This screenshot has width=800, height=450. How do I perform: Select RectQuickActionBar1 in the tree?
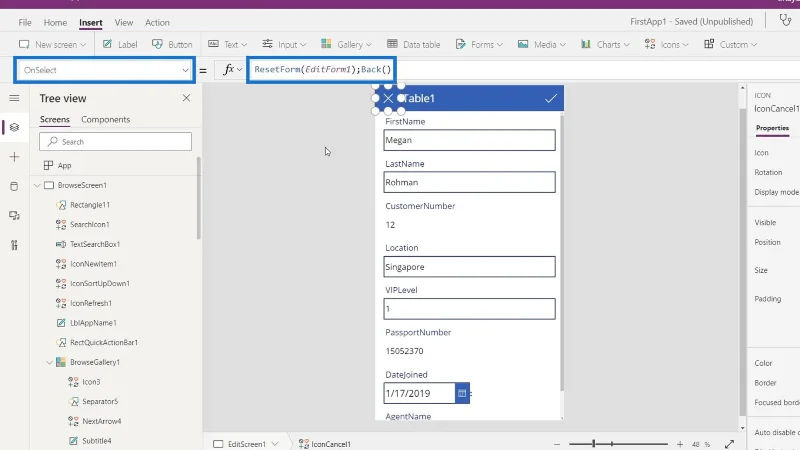click(x=104, y=342)
